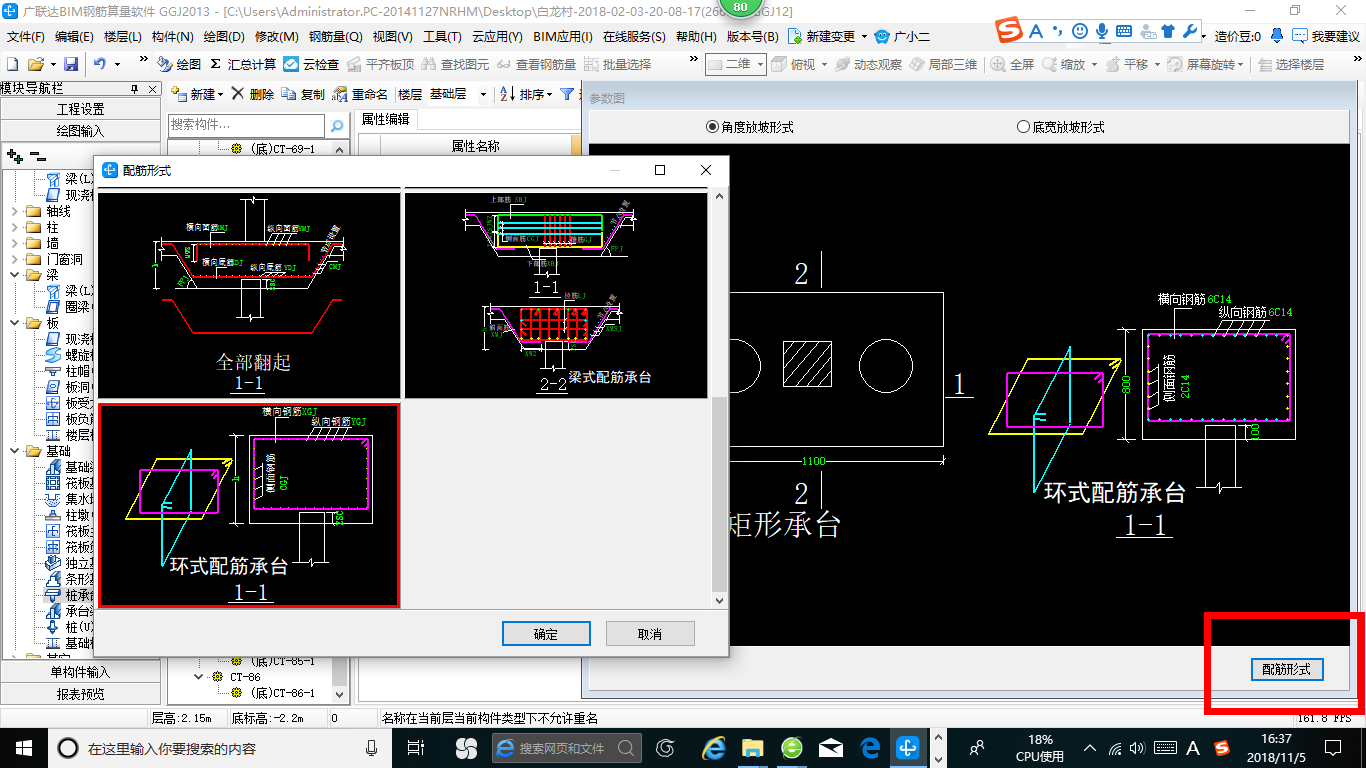Open the 新建 dropdown in component list
The image size is (1366, 768).
(197, 94)
